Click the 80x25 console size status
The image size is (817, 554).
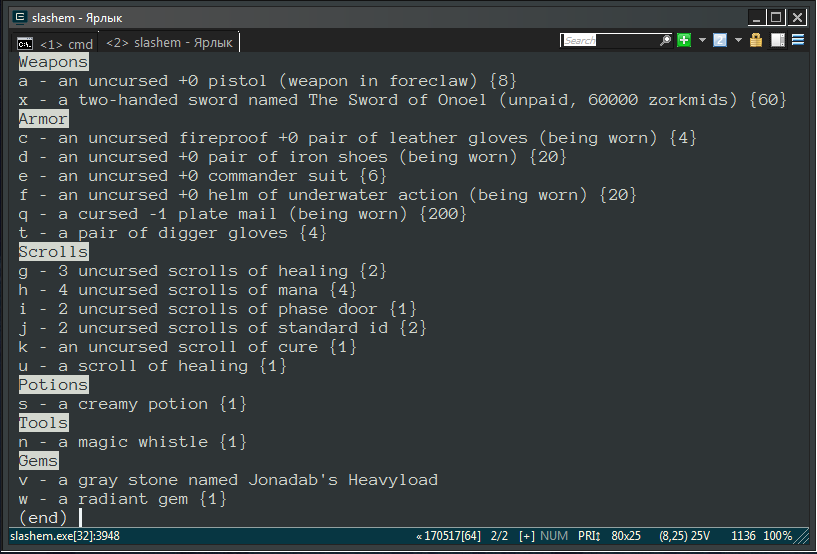point(626,536)
